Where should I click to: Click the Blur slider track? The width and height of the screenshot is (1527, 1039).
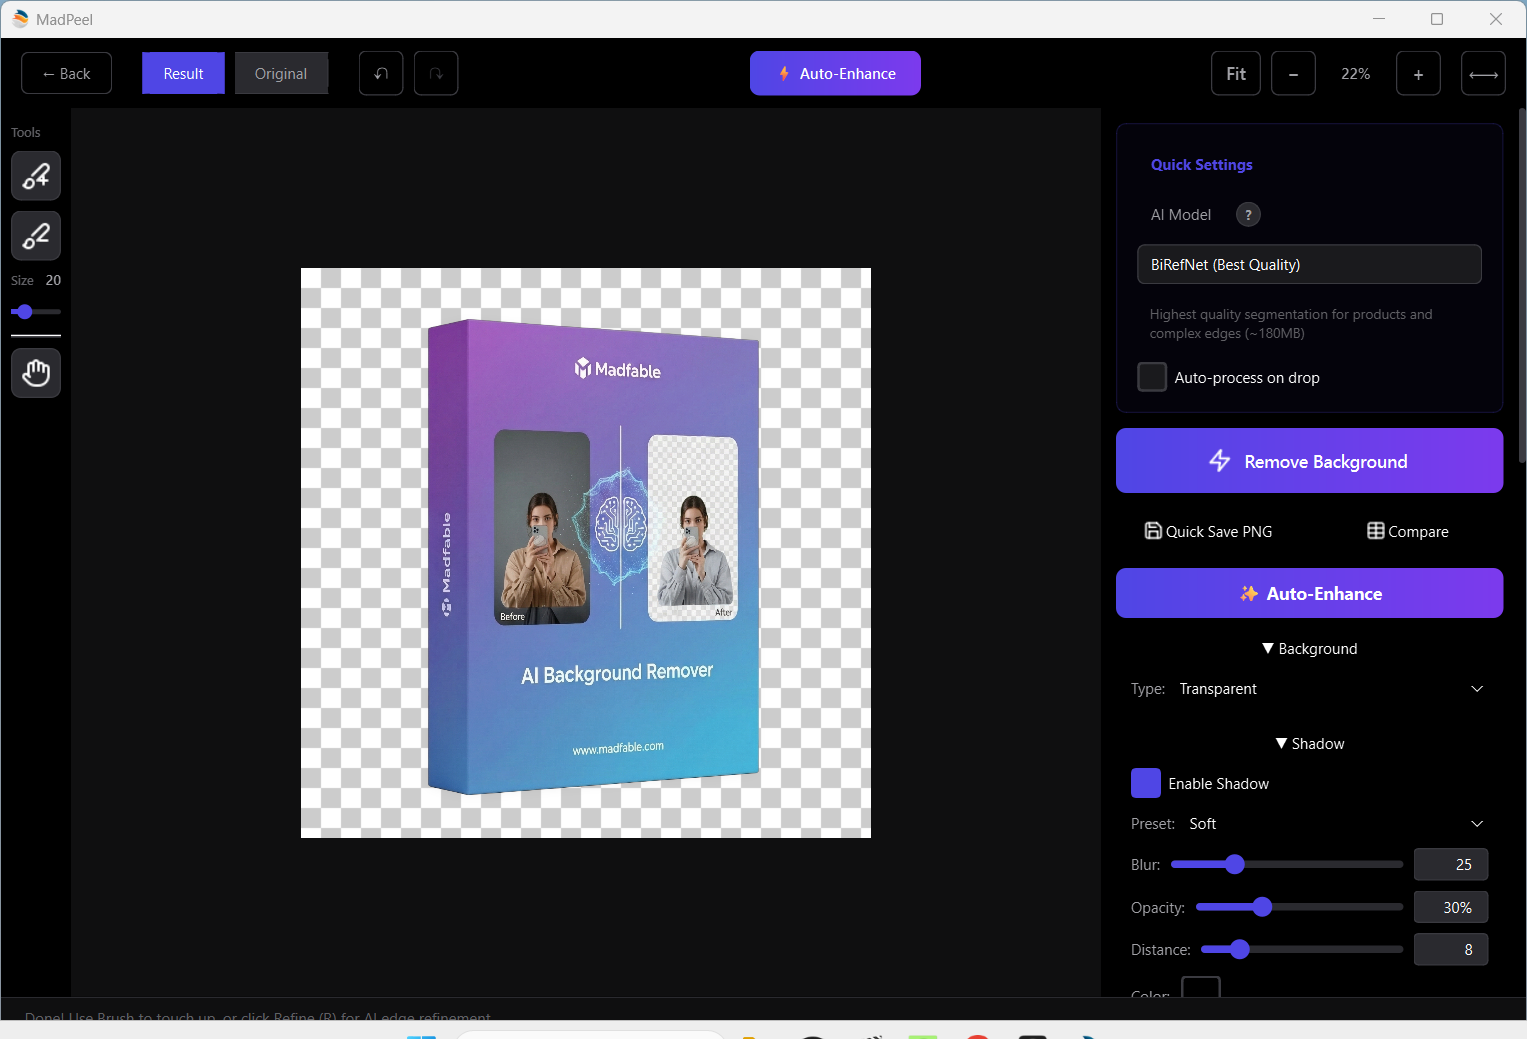[x=1287, y=864]
